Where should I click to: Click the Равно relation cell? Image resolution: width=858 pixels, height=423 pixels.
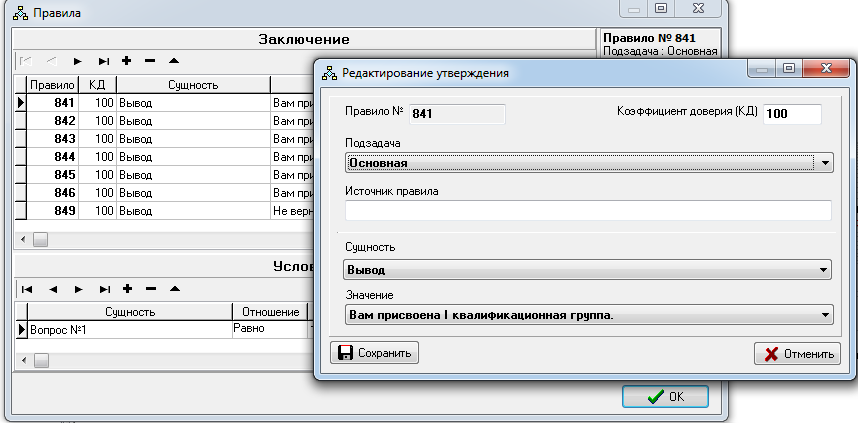point(270,329)
